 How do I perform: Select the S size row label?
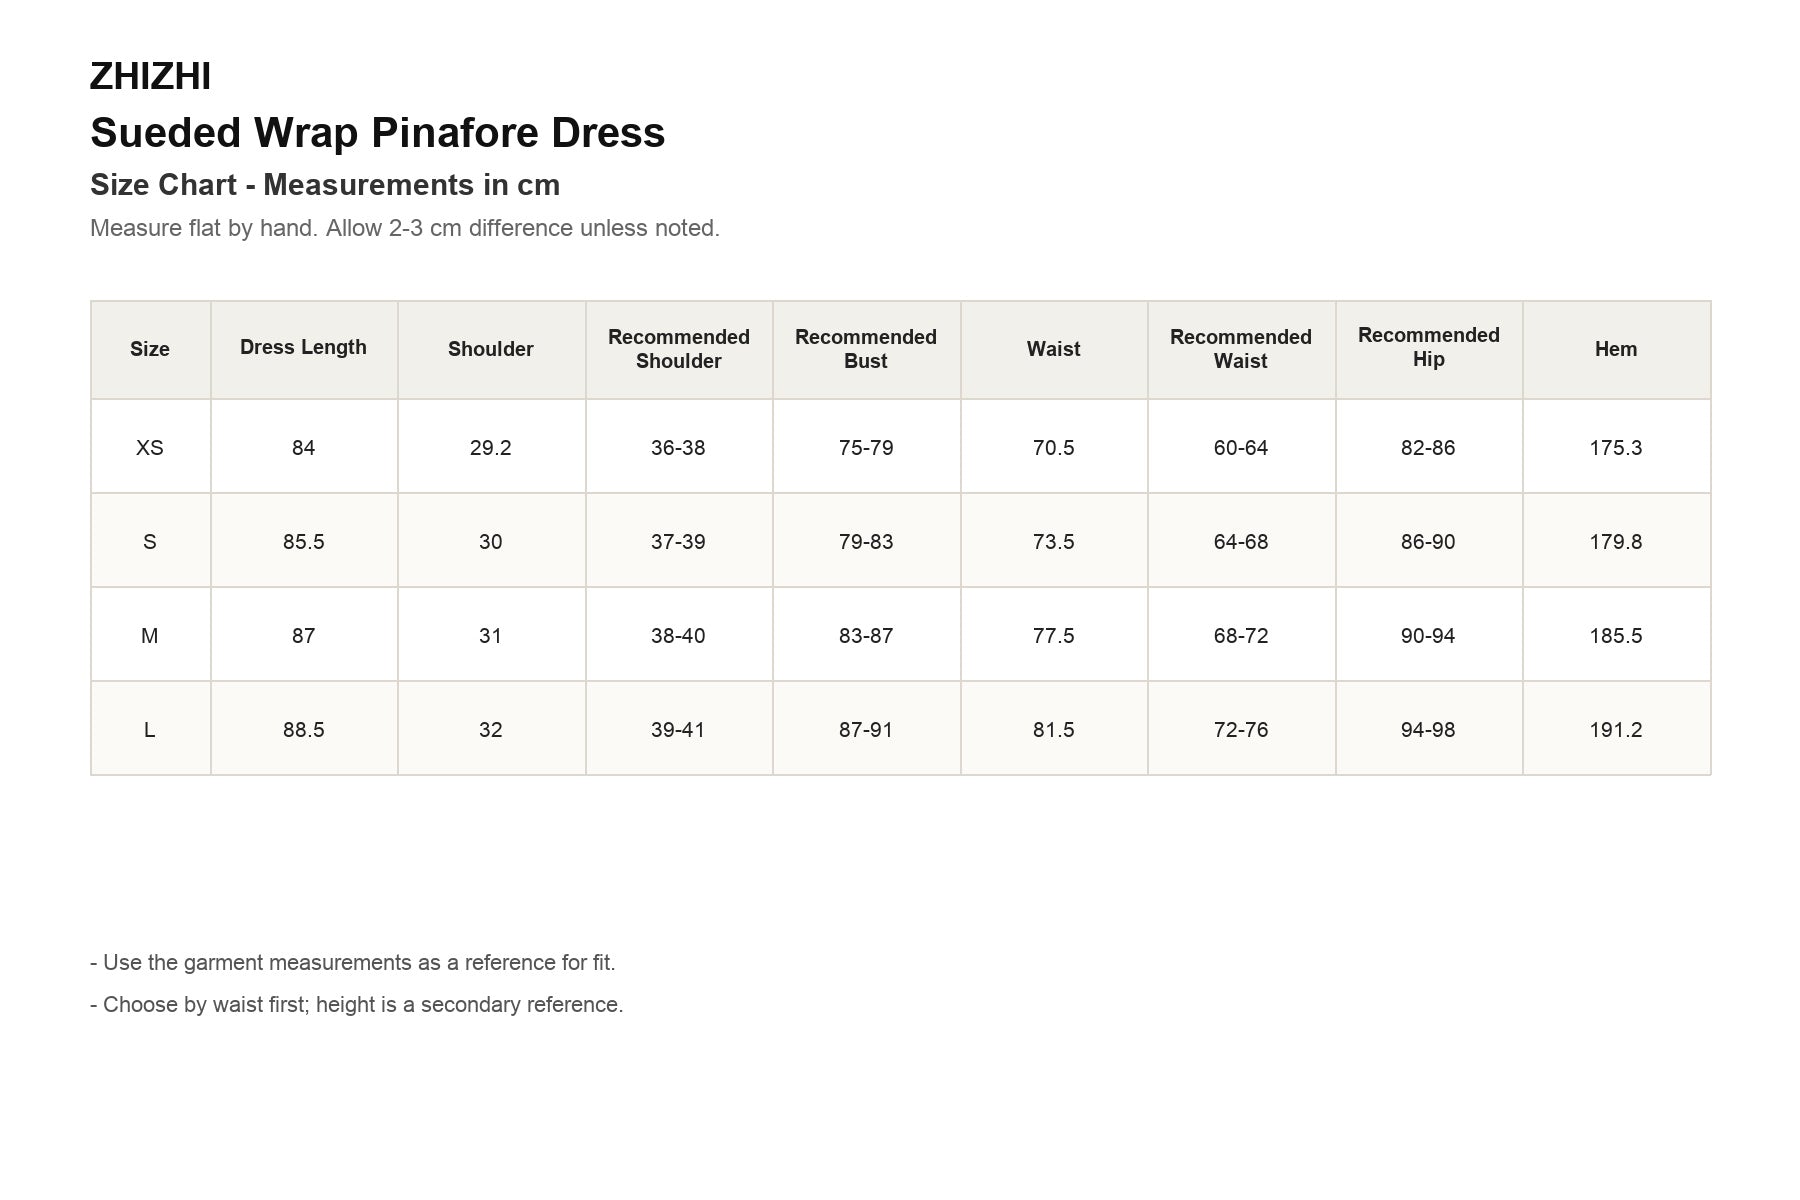(x=150, y=541)
